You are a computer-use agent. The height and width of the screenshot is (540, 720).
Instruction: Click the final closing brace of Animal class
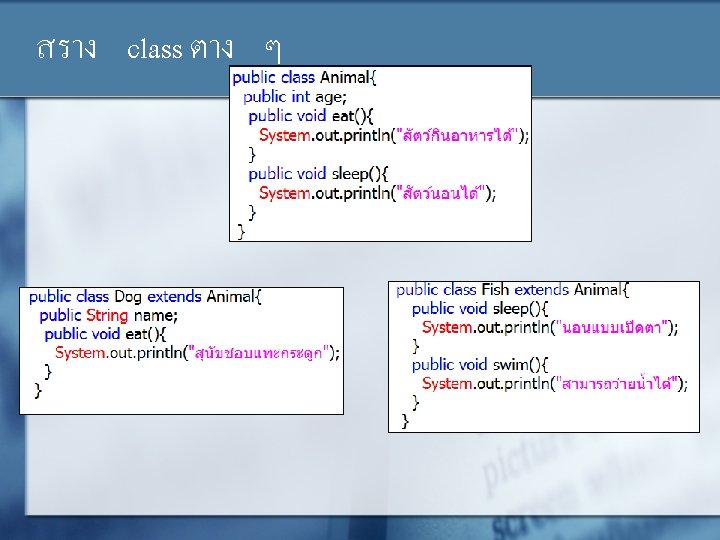[241, 231]
